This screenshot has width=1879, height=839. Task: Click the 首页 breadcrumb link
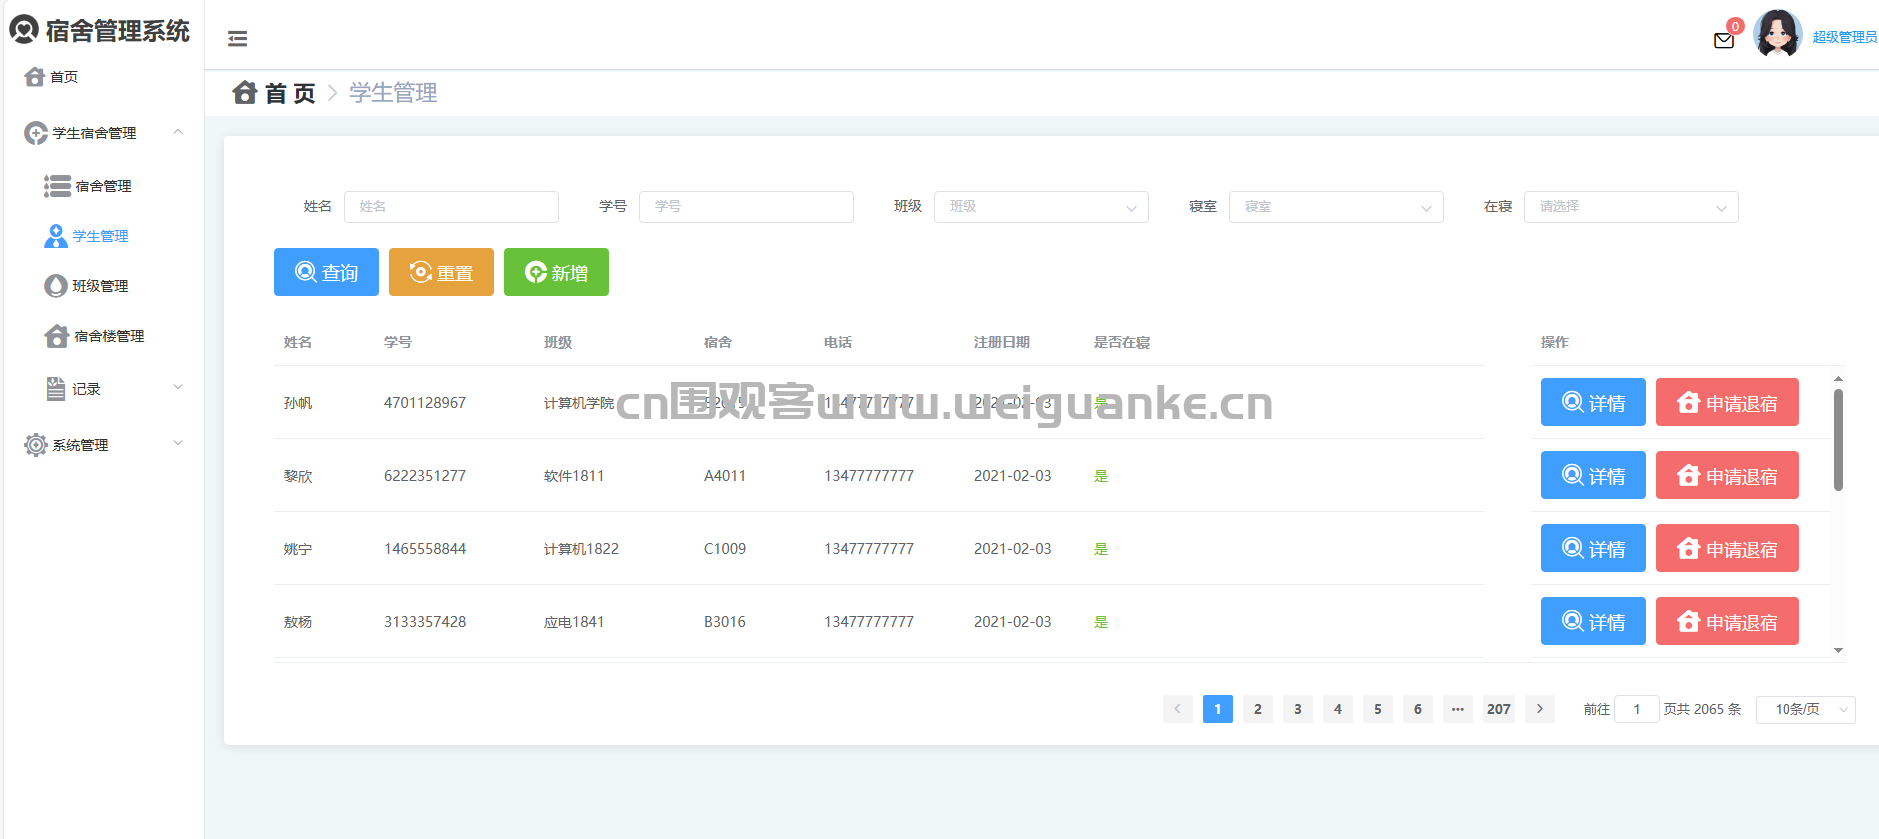290,93
